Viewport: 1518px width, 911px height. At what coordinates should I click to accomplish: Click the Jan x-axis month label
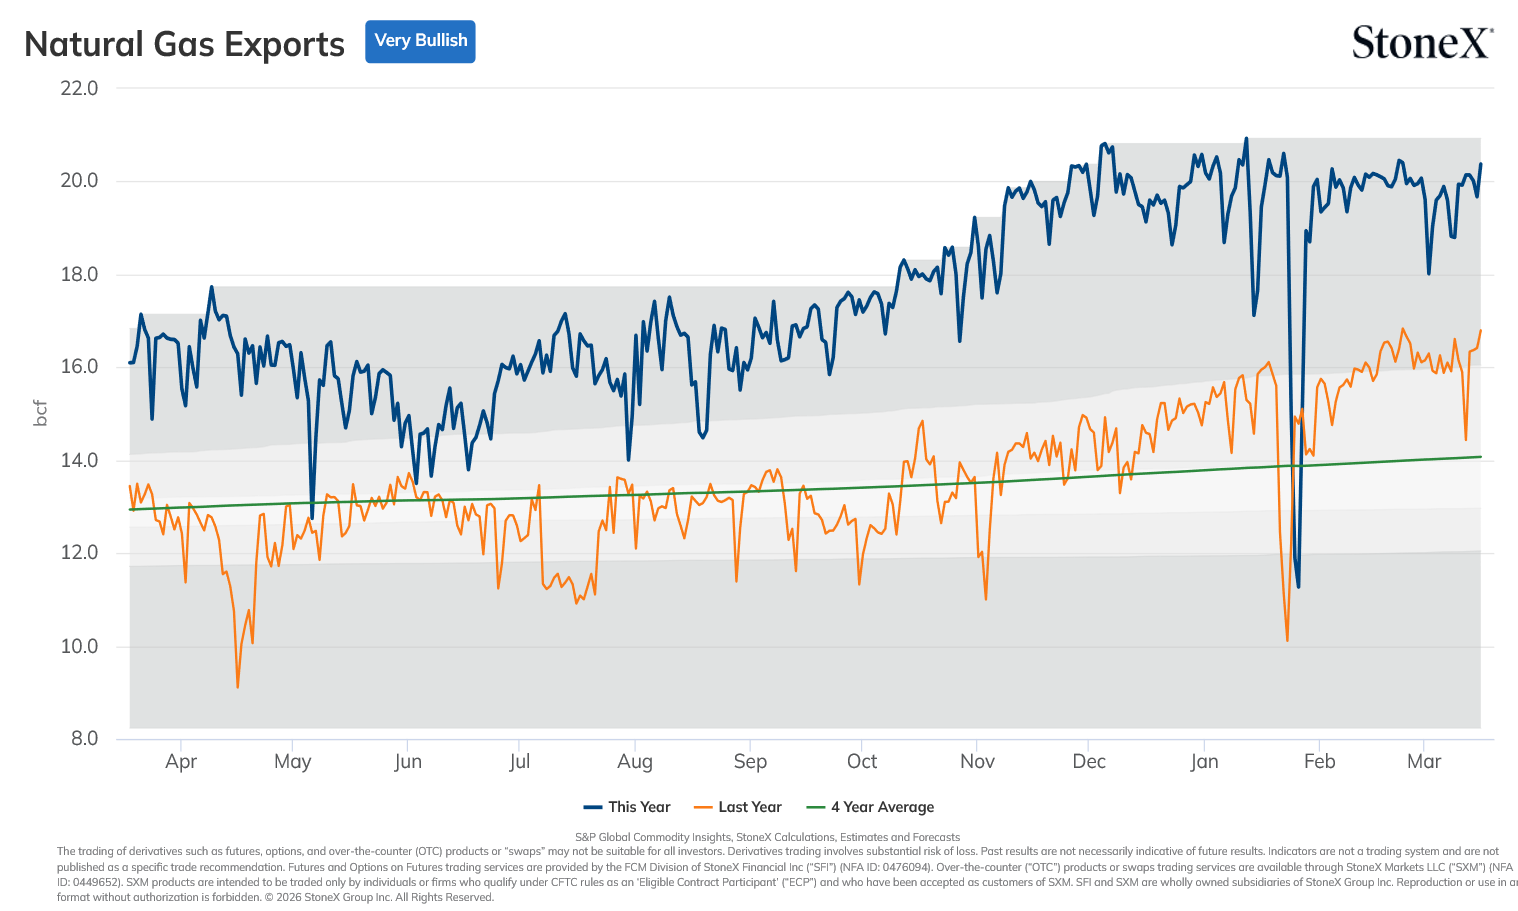[1204, 761]
